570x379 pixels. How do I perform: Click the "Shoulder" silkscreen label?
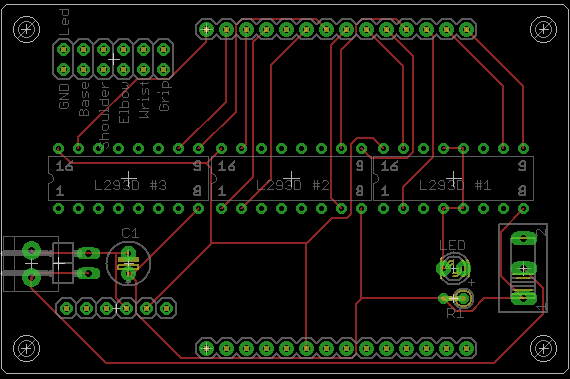tap(104, 116)
